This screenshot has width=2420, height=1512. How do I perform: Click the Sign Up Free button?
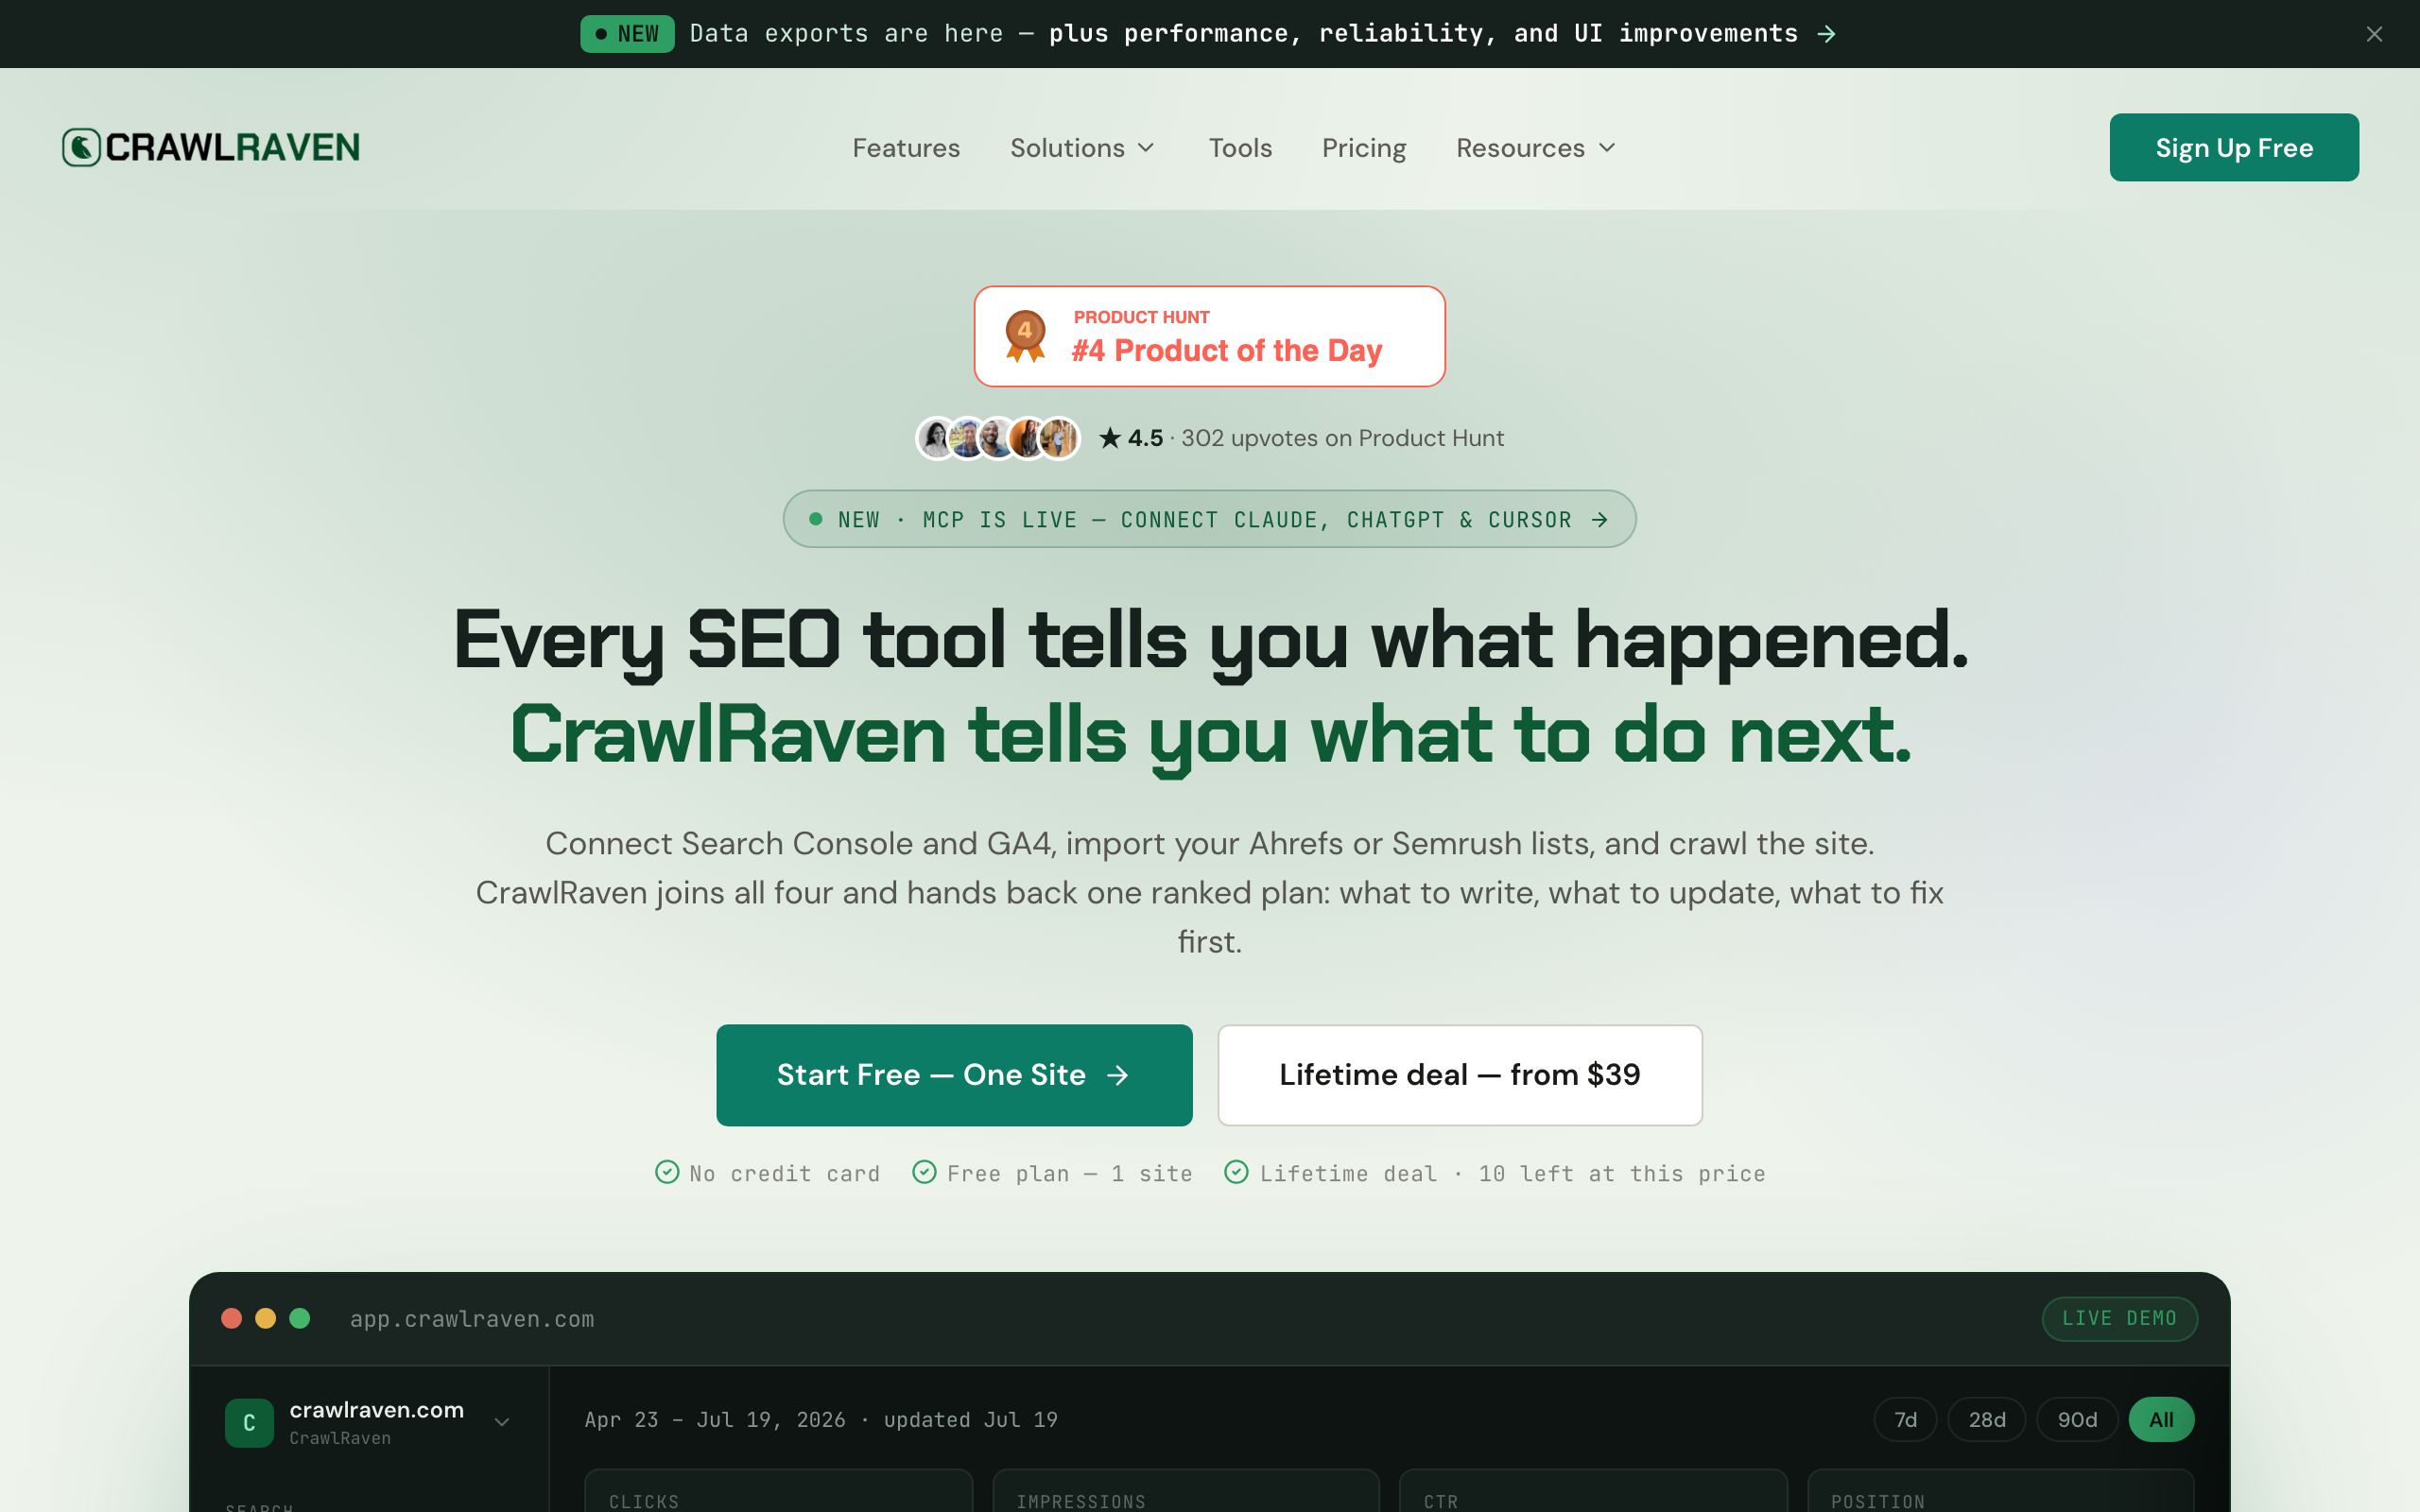pos(2234,147)
